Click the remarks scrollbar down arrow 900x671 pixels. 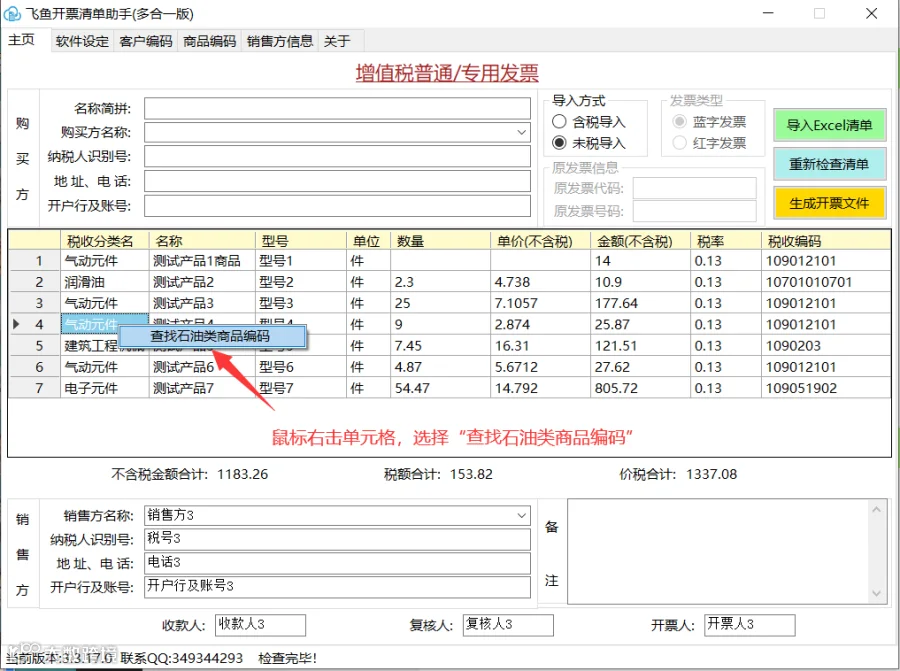click(x=876, y=594)
